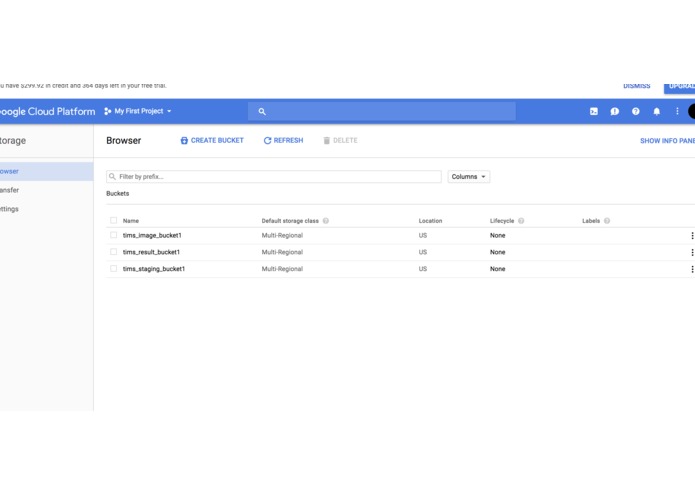Click Multi-Regional in tims_image_bucket1 row

click(282, 235)
